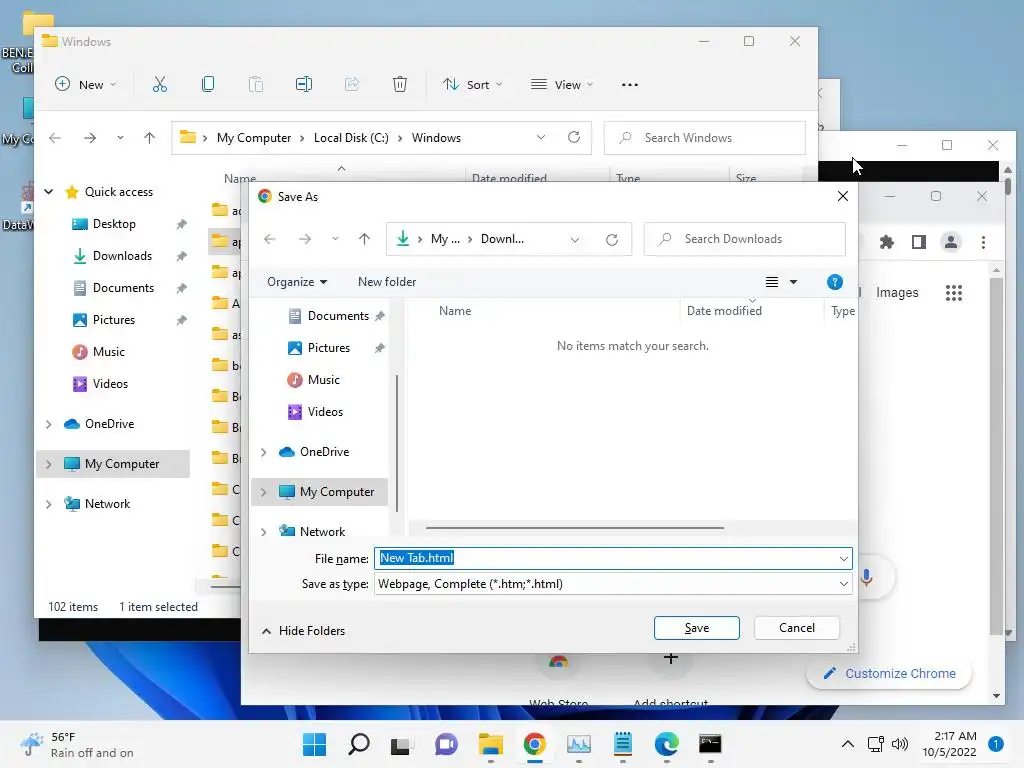The image size is (1024, 768).
Task: Click the Delete trash icon in explorer toolbar
Action: [x=400, y=84]
